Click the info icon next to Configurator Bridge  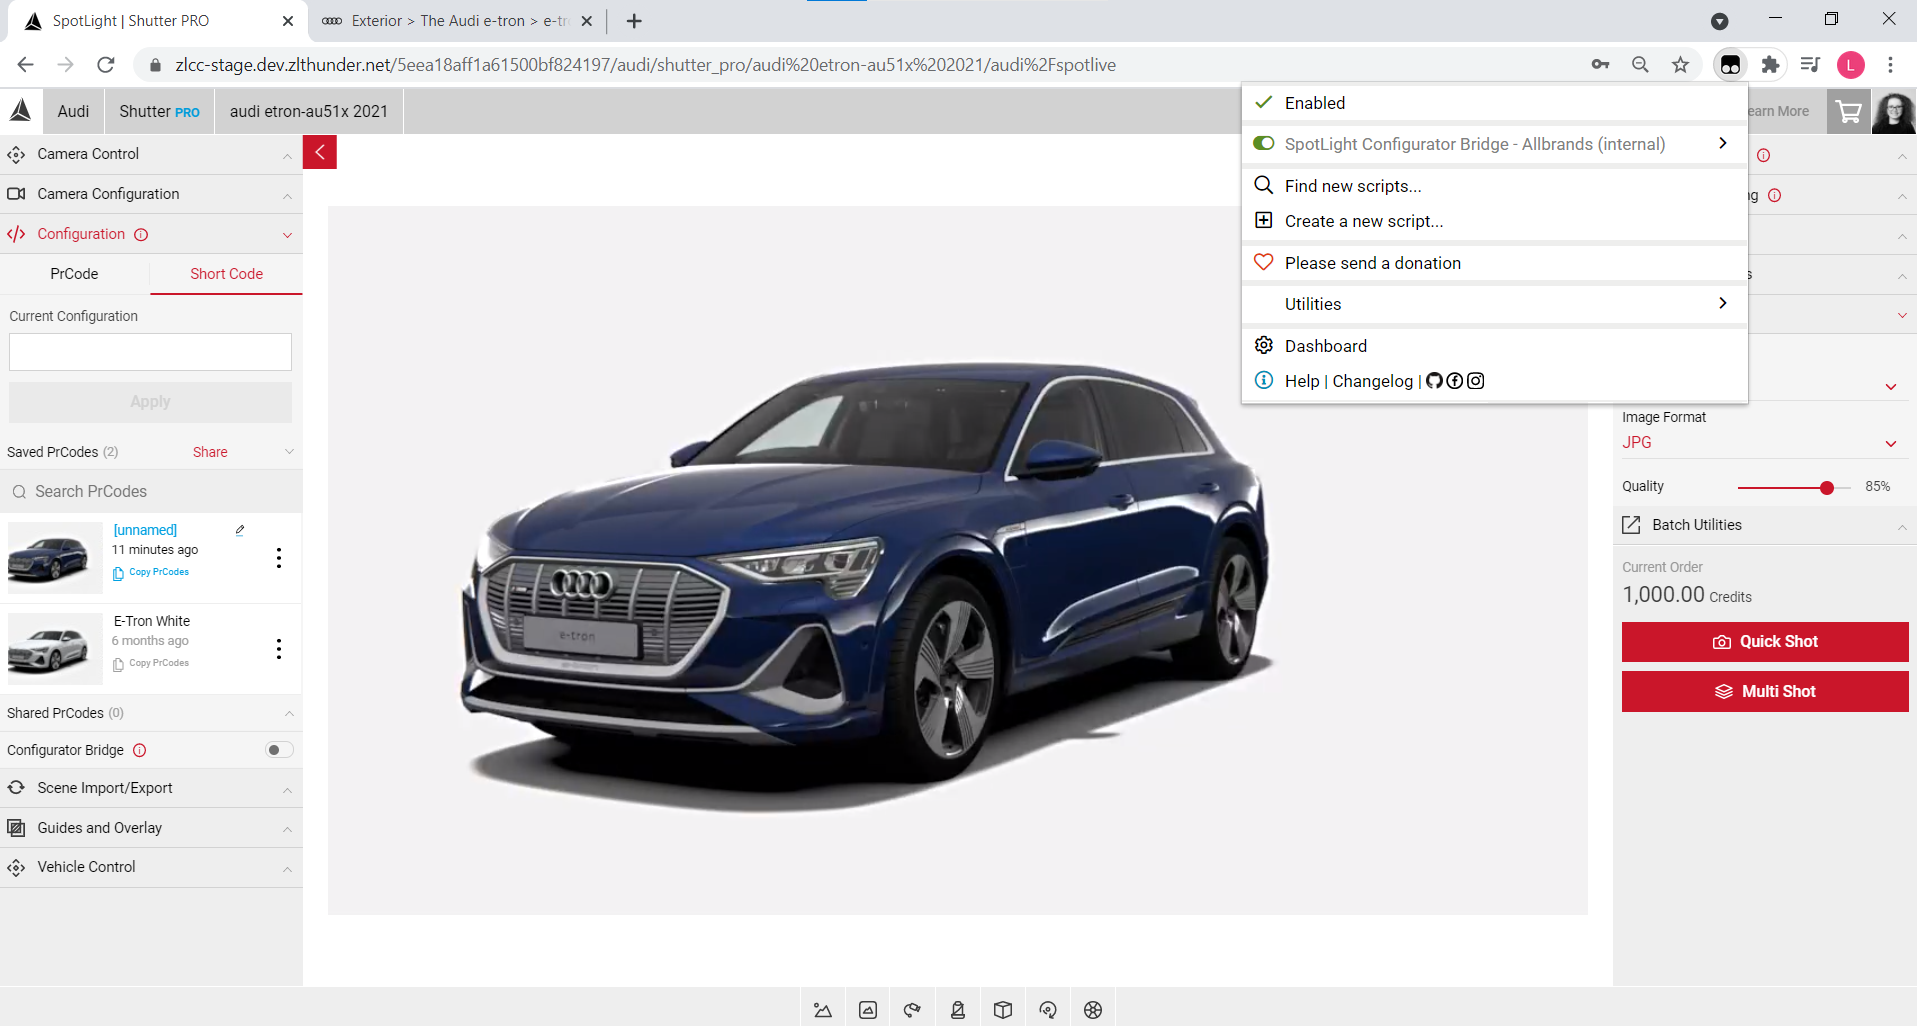click(x=140, y=750)
